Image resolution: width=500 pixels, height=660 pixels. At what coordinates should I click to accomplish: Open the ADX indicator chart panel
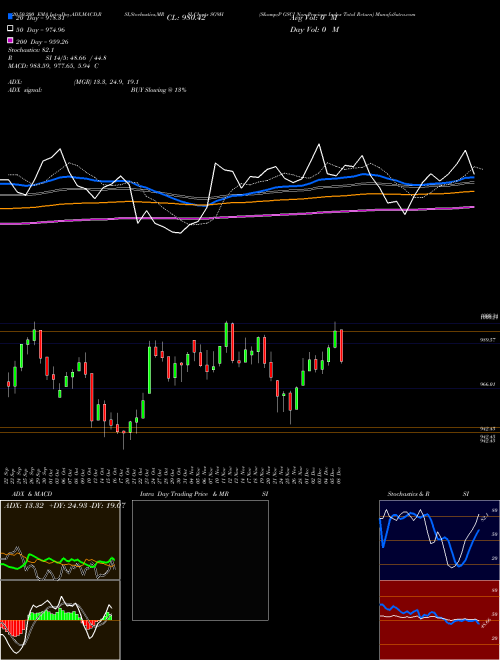[60, 540]
